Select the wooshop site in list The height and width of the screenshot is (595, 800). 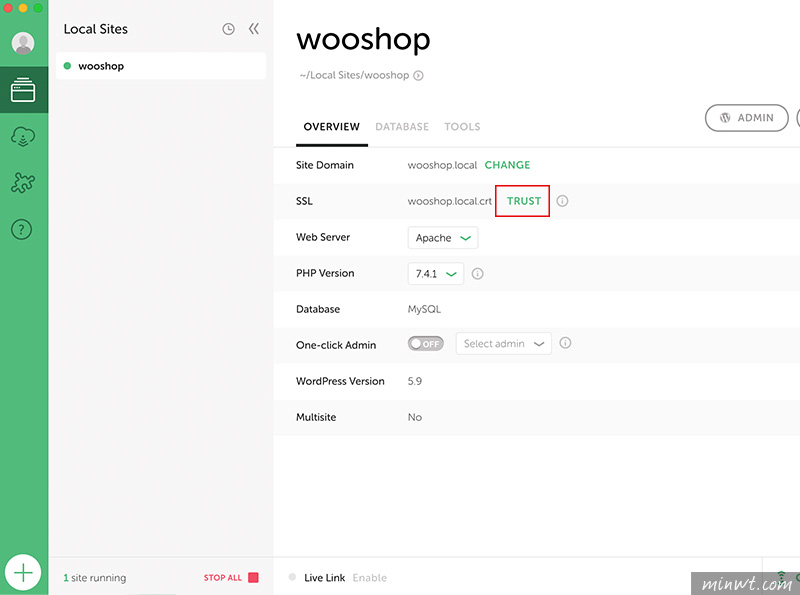(x=161, y=66)
